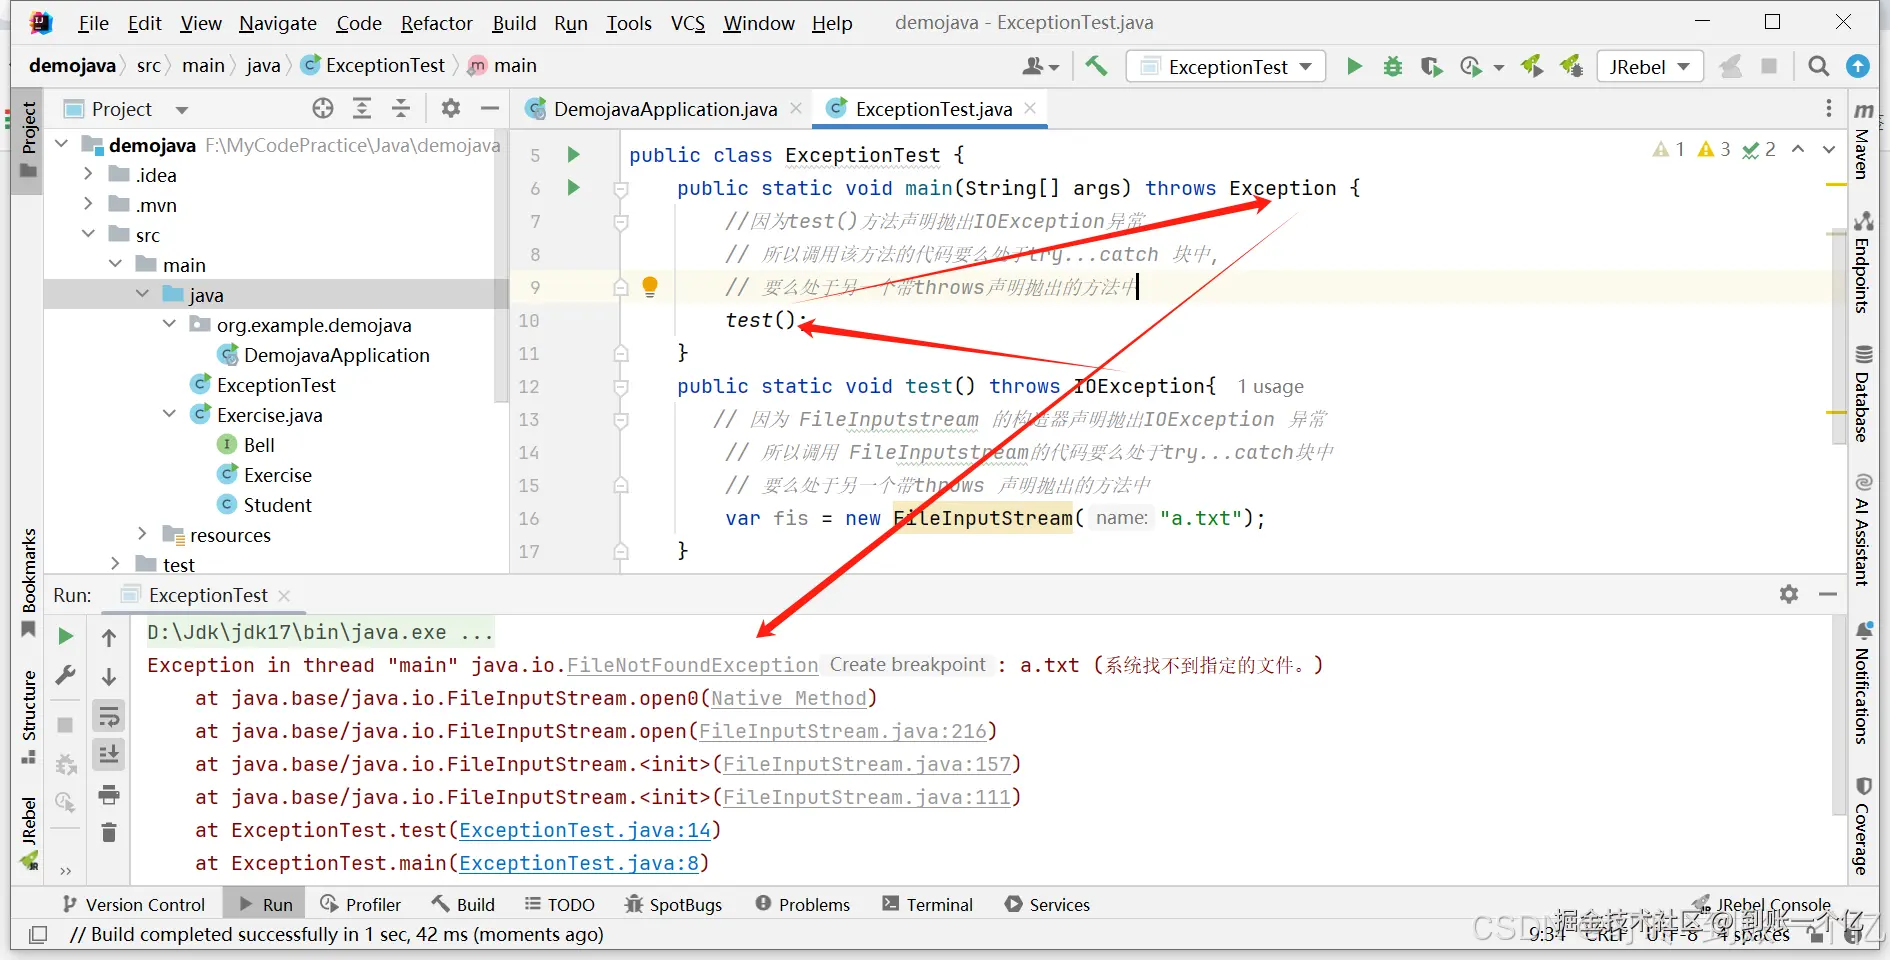Toggle the Bookmarks tool window
The image size is (1890, 960).
(29, 582)
